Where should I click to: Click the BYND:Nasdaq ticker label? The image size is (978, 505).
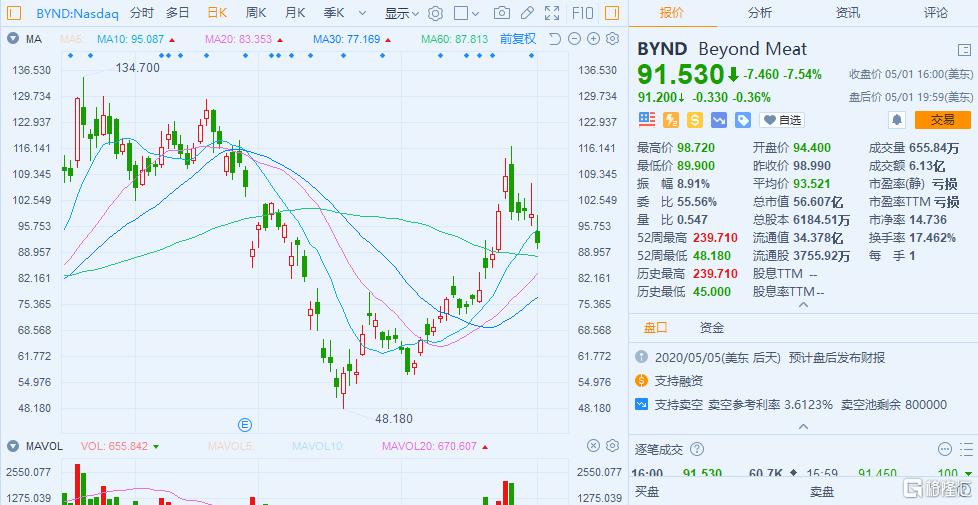[77, 13]
